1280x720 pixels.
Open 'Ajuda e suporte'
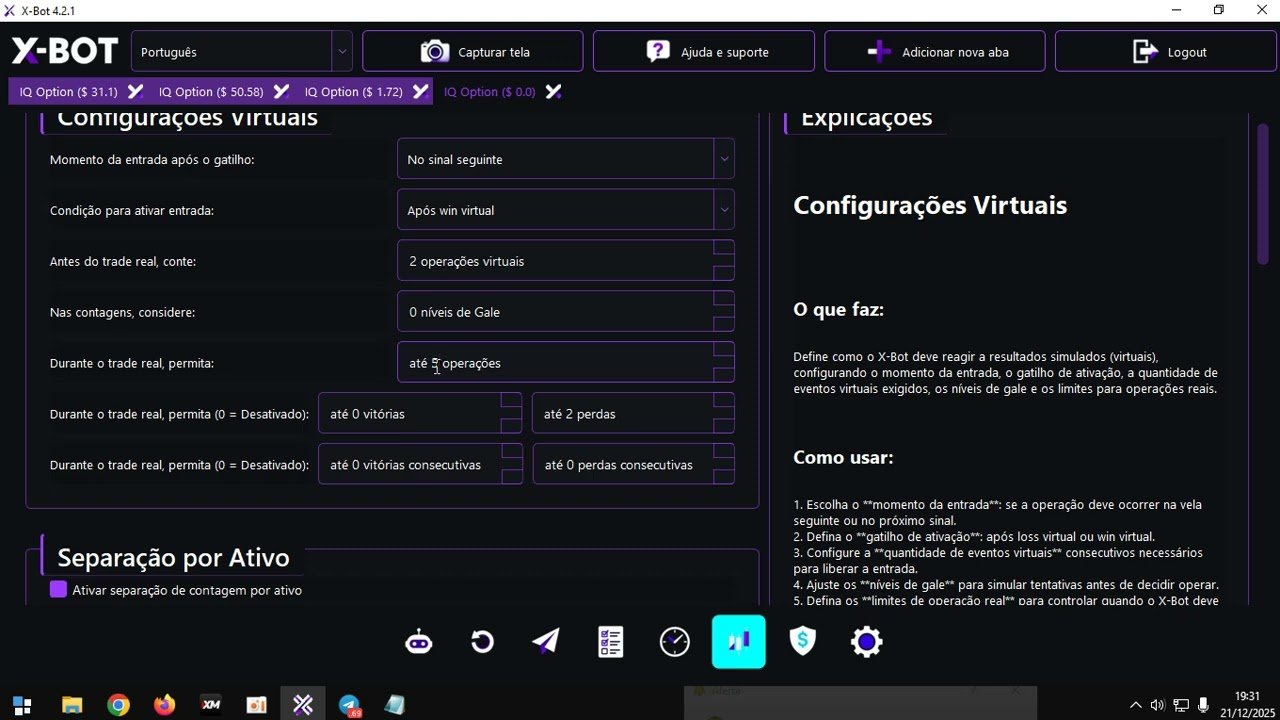703,50
